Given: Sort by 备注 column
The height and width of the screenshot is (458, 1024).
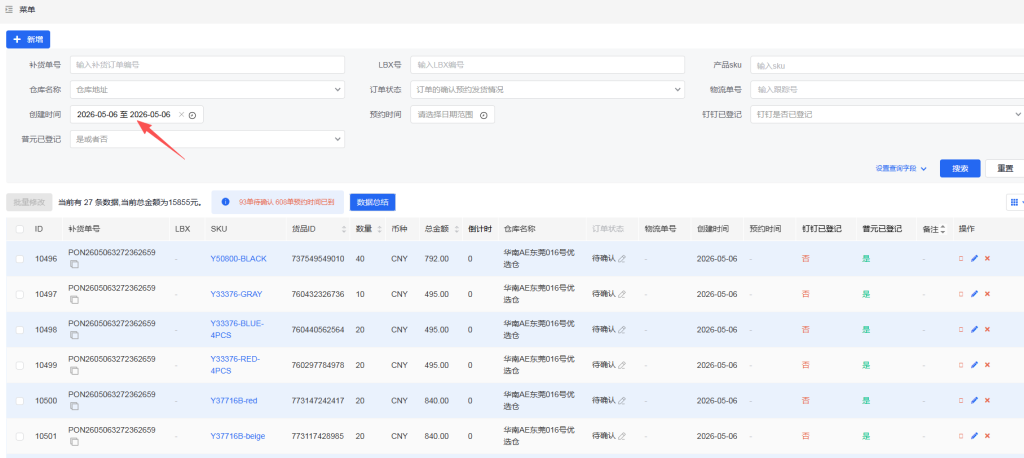Looking at the screenshot, I should (x=942, y=229).
